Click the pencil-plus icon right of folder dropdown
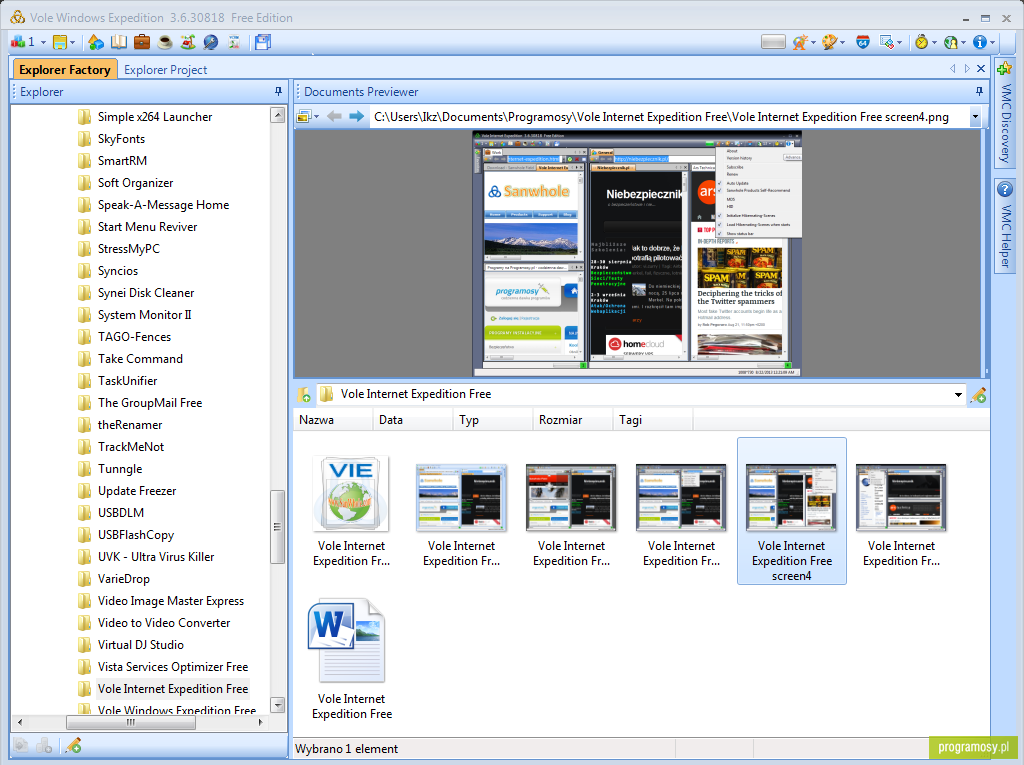 click(x=978, y=395)
